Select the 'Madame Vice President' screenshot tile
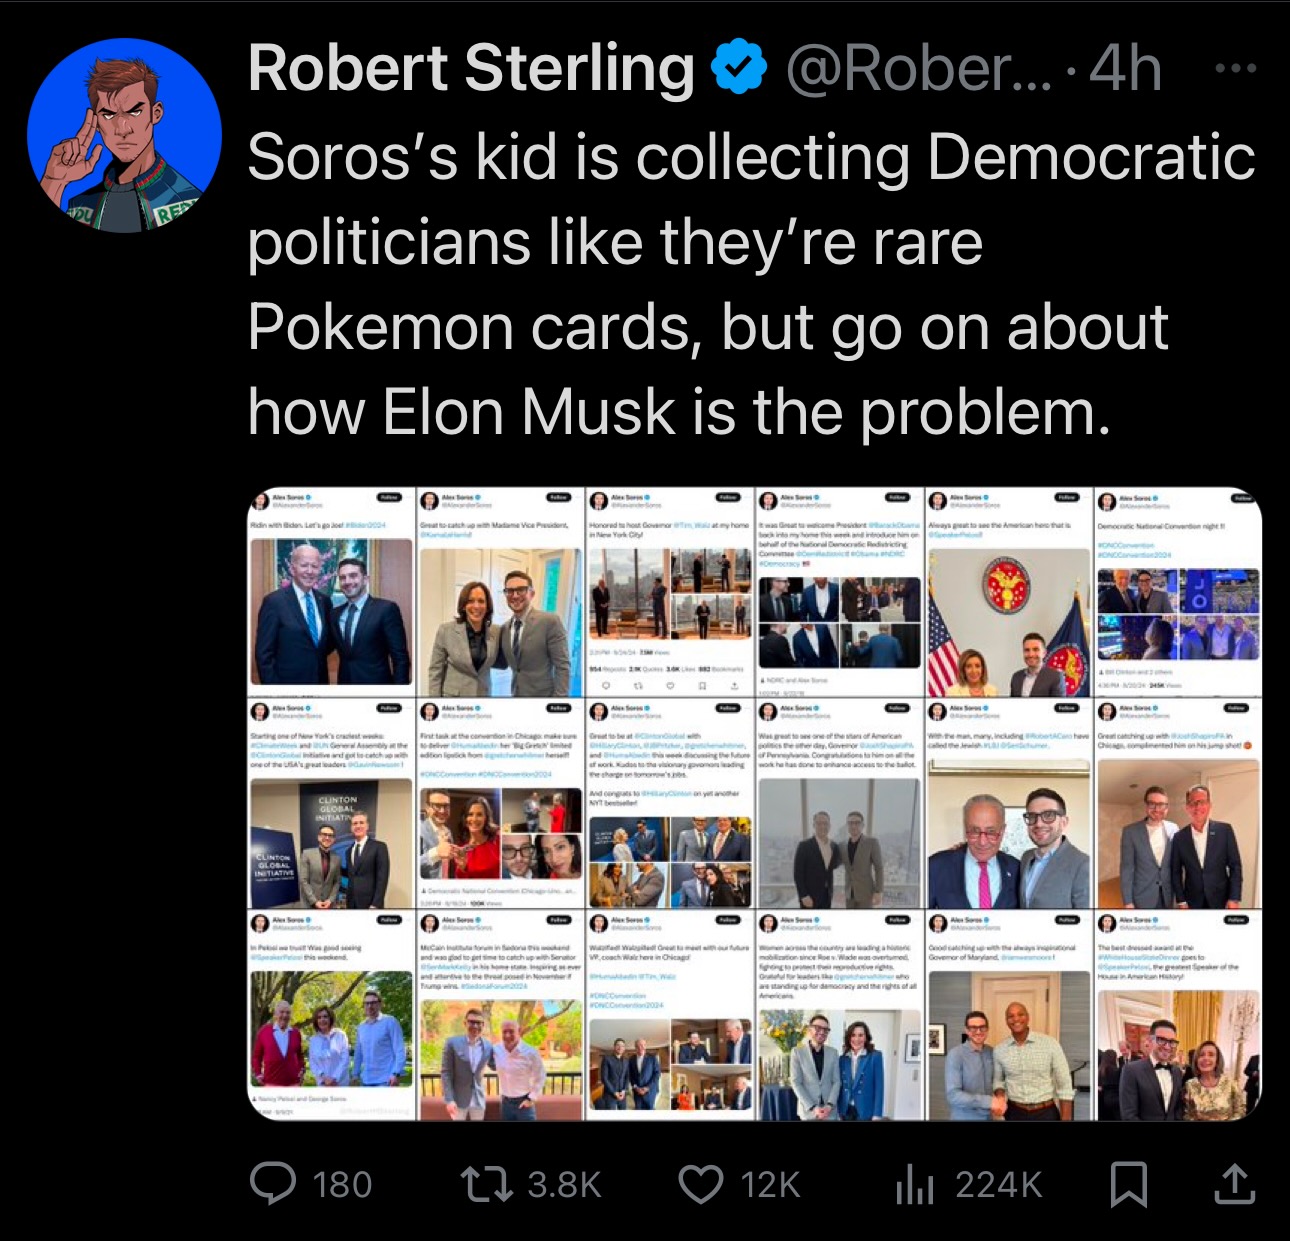Viewport: 1290px width, 1241px height. 498,593
